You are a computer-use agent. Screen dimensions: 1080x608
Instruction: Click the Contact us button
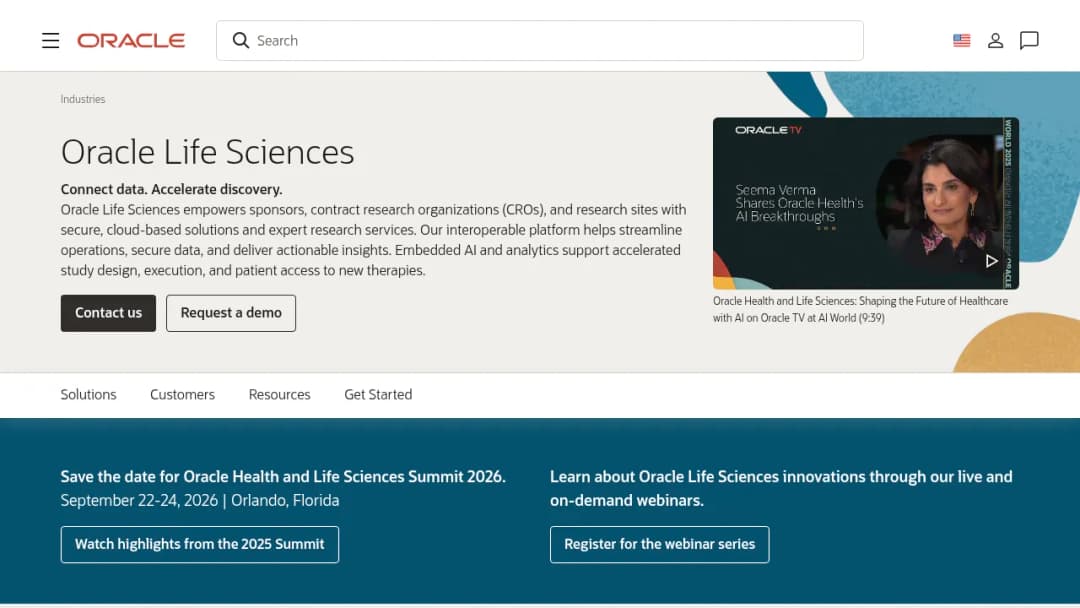[108, 313]
